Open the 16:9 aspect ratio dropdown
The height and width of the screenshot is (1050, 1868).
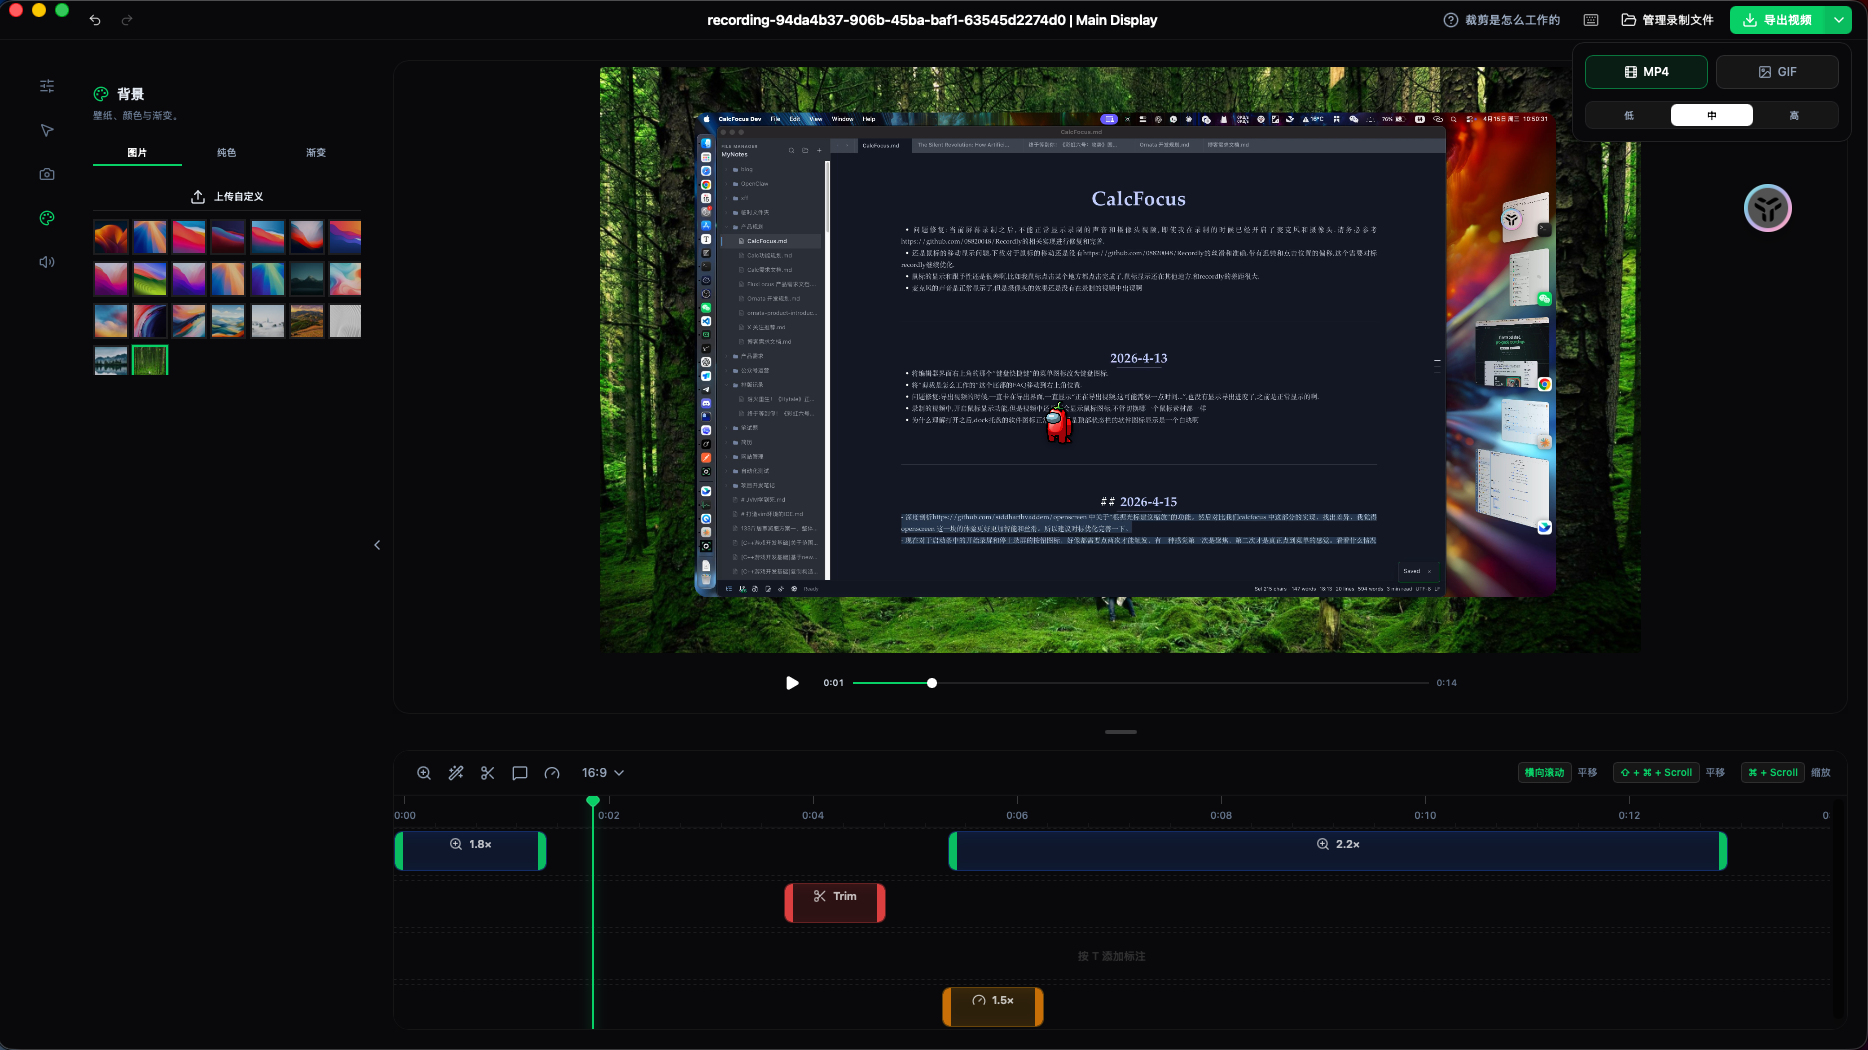click(x=603, y=773)
